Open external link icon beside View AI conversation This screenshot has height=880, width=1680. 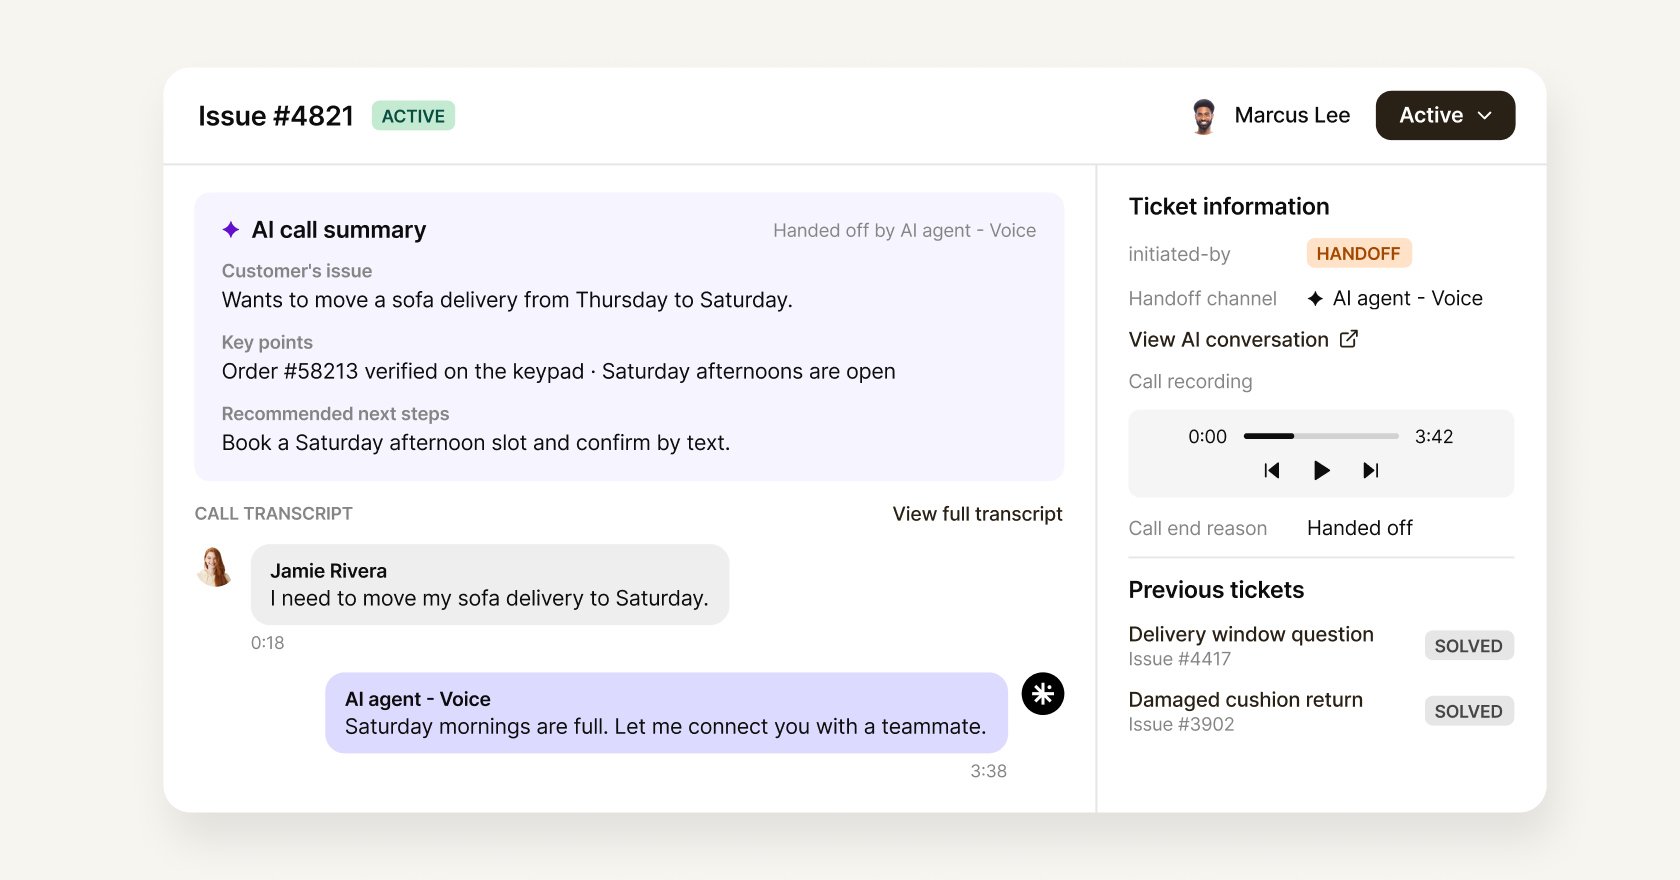(1349, 339)
